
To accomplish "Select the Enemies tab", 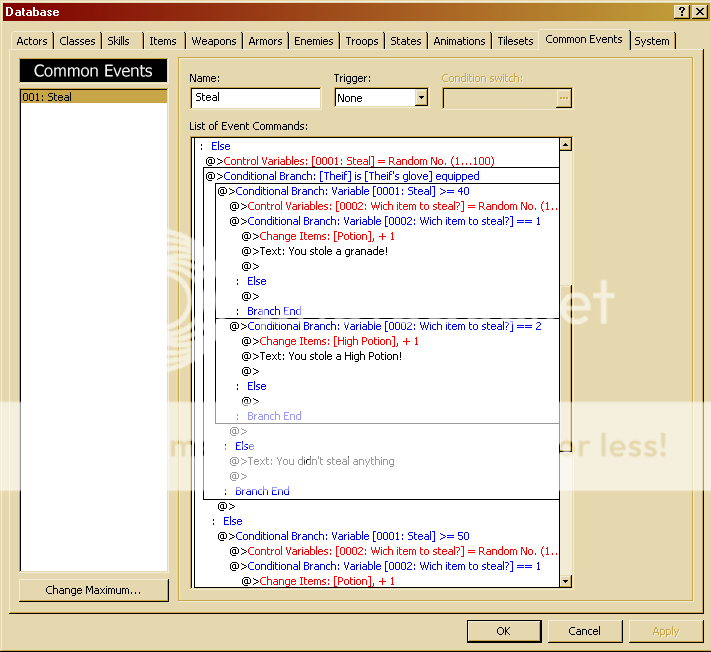I will (x=314, y=41).
